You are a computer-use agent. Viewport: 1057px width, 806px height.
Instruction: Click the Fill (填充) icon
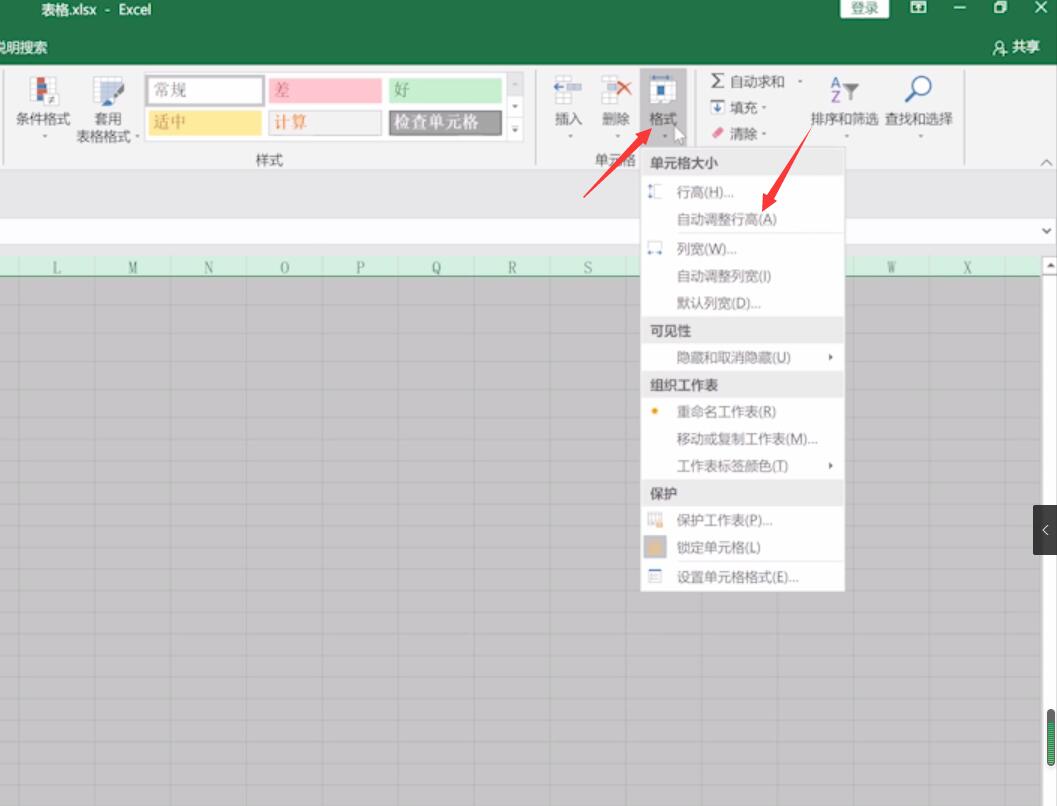tap(717, 107)
